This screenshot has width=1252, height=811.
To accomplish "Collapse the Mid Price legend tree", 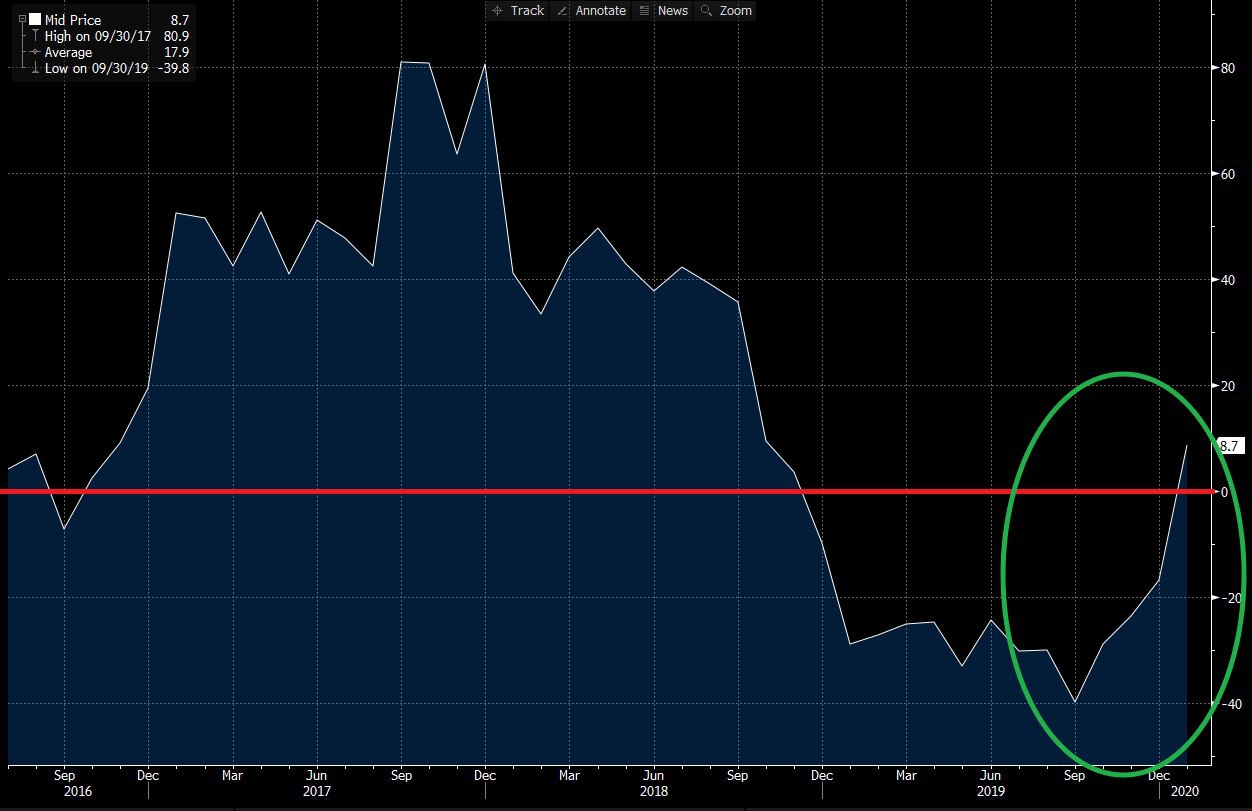I will (x=22, y=20).
